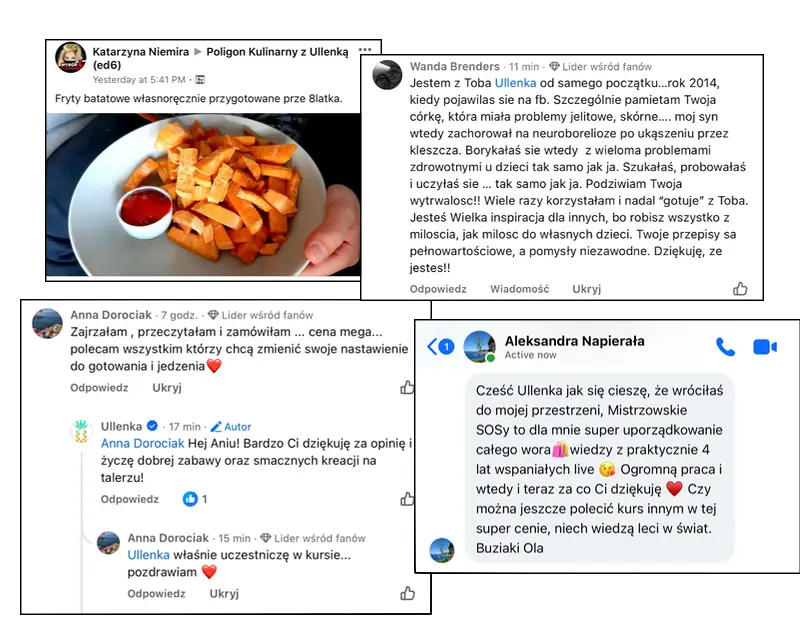Start a video call with Aleksandra
This screenshot has height=640, width=800.
tap(764, 347)
